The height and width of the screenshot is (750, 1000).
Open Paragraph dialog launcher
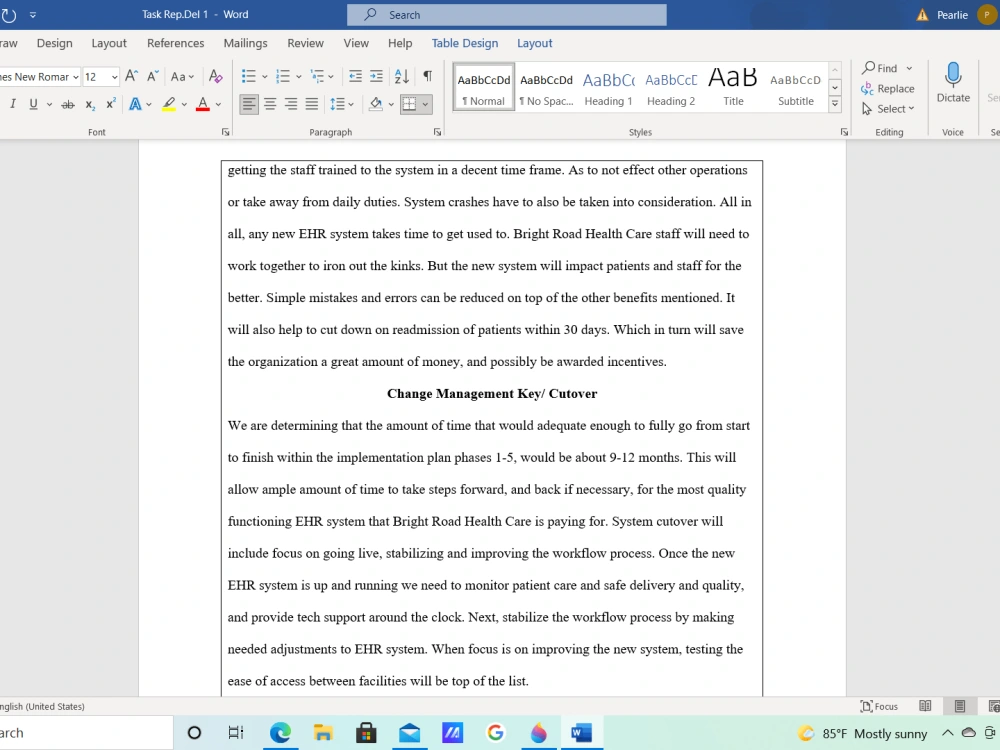point(437,132)
